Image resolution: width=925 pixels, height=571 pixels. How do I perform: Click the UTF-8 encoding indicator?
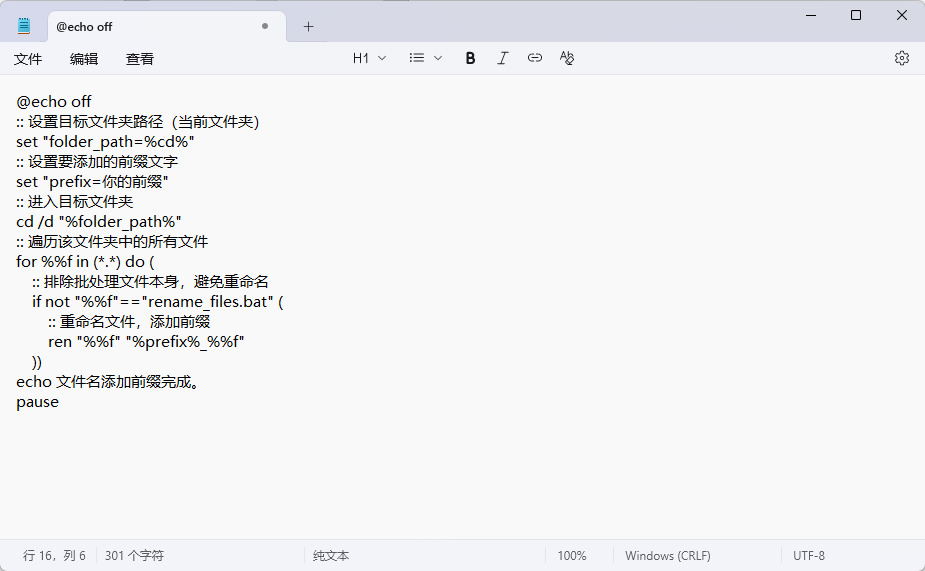(x=809, y=555)
